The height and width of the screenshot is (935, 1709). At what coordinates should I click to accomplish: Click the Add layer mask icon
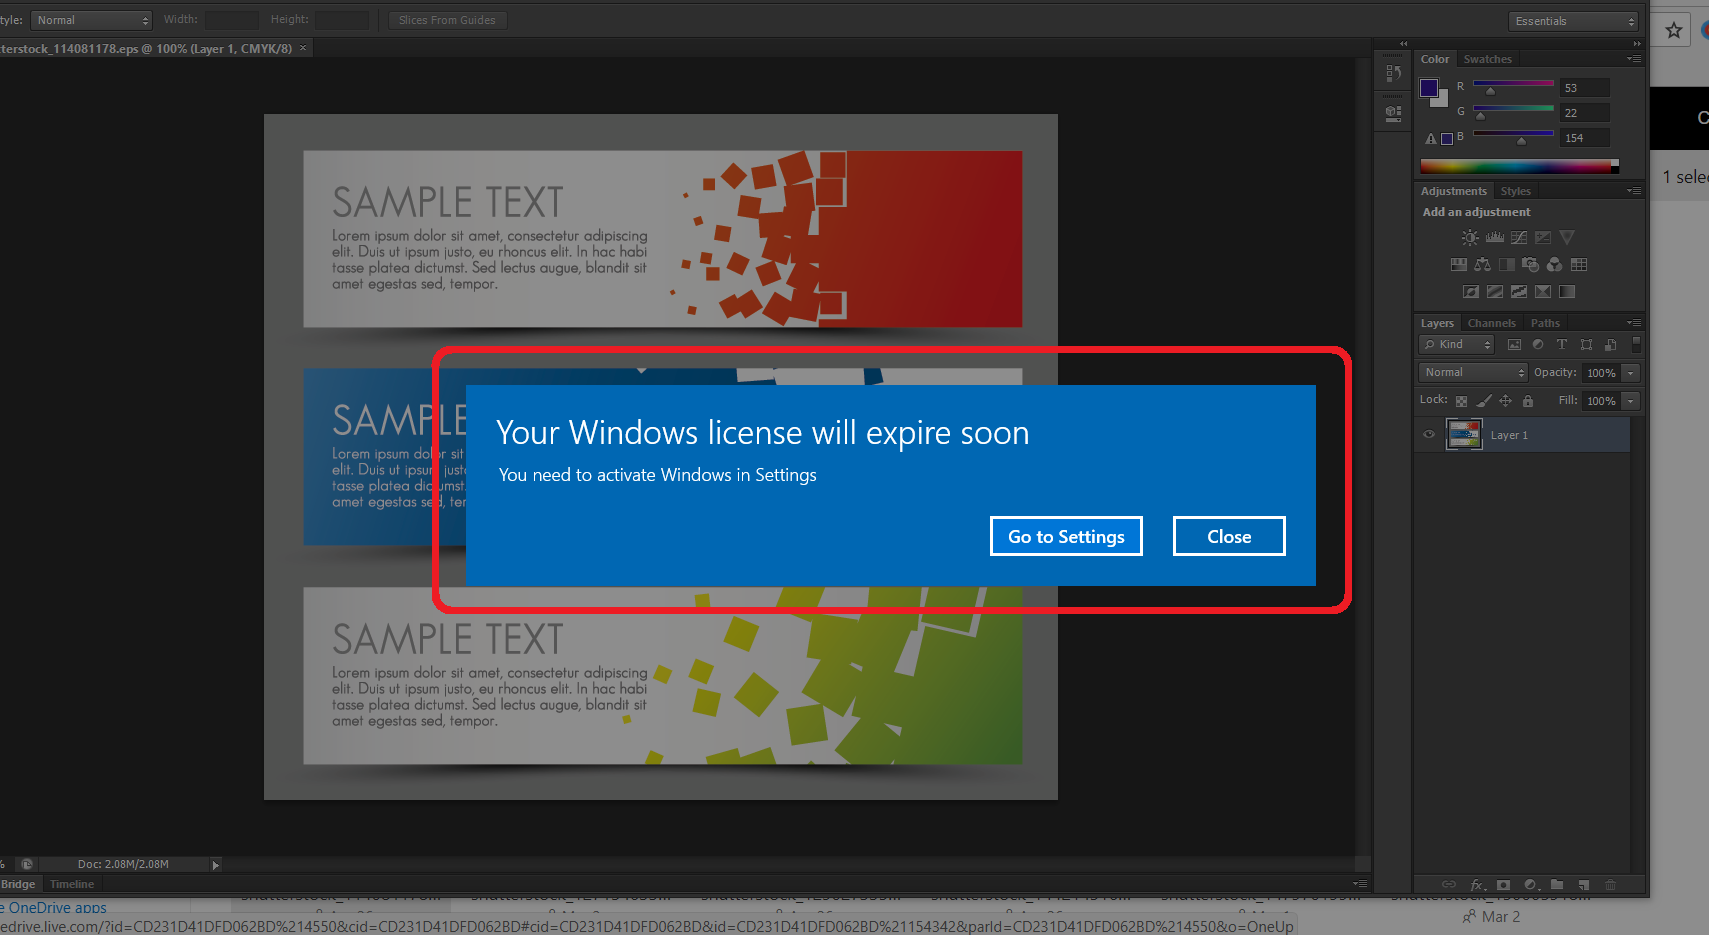click(1504, 886)
